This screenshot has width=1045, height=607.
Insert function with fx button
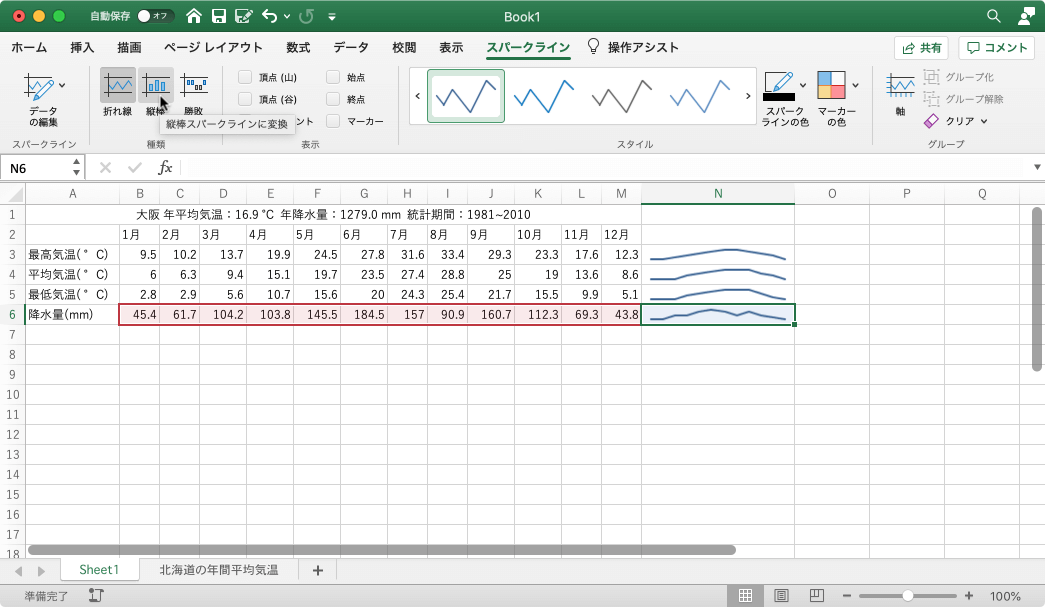pyautogui.click(x=165, y=168)
